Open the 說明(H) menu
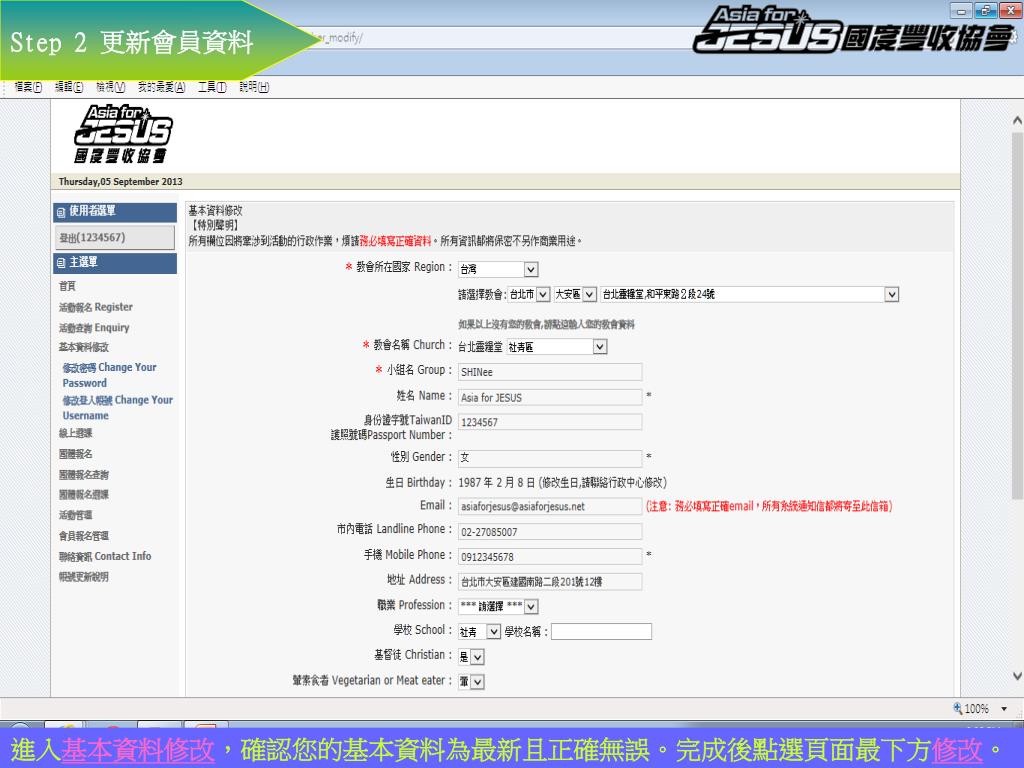The width and height of the screenshot is (1024, 768). [254, 87]
